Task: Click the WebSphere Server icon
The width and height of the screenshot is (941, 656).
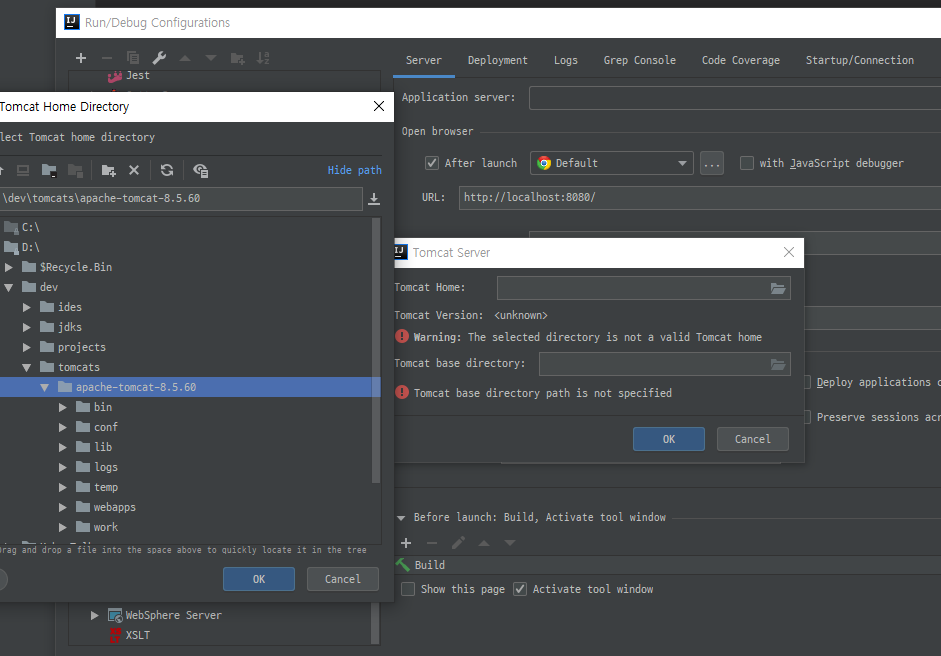Action: coord(115,615)
